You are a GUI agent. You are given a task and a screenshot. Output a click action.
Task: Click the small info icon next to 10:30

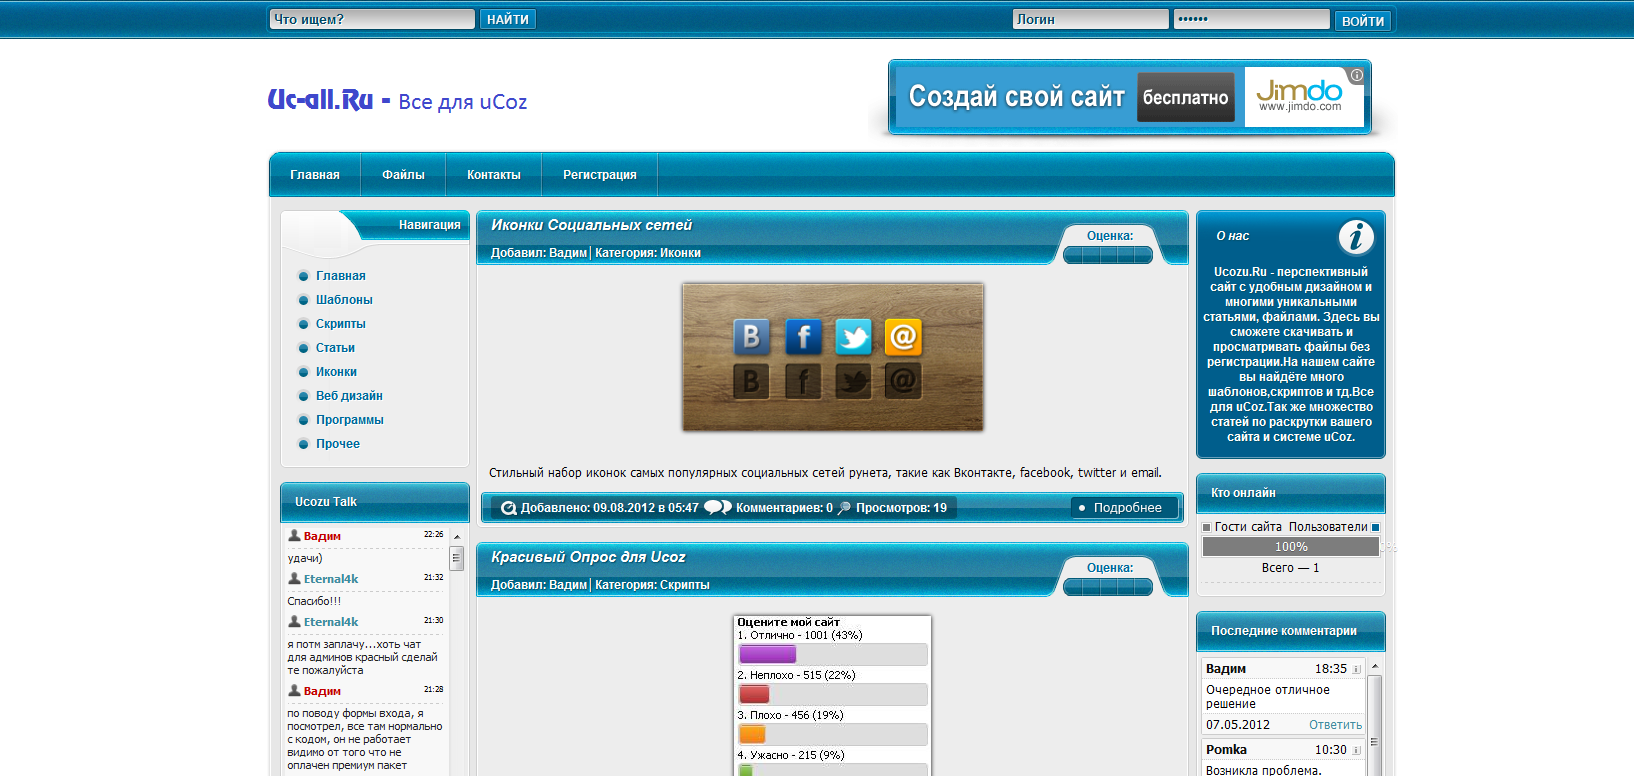tap(1357, 750)
